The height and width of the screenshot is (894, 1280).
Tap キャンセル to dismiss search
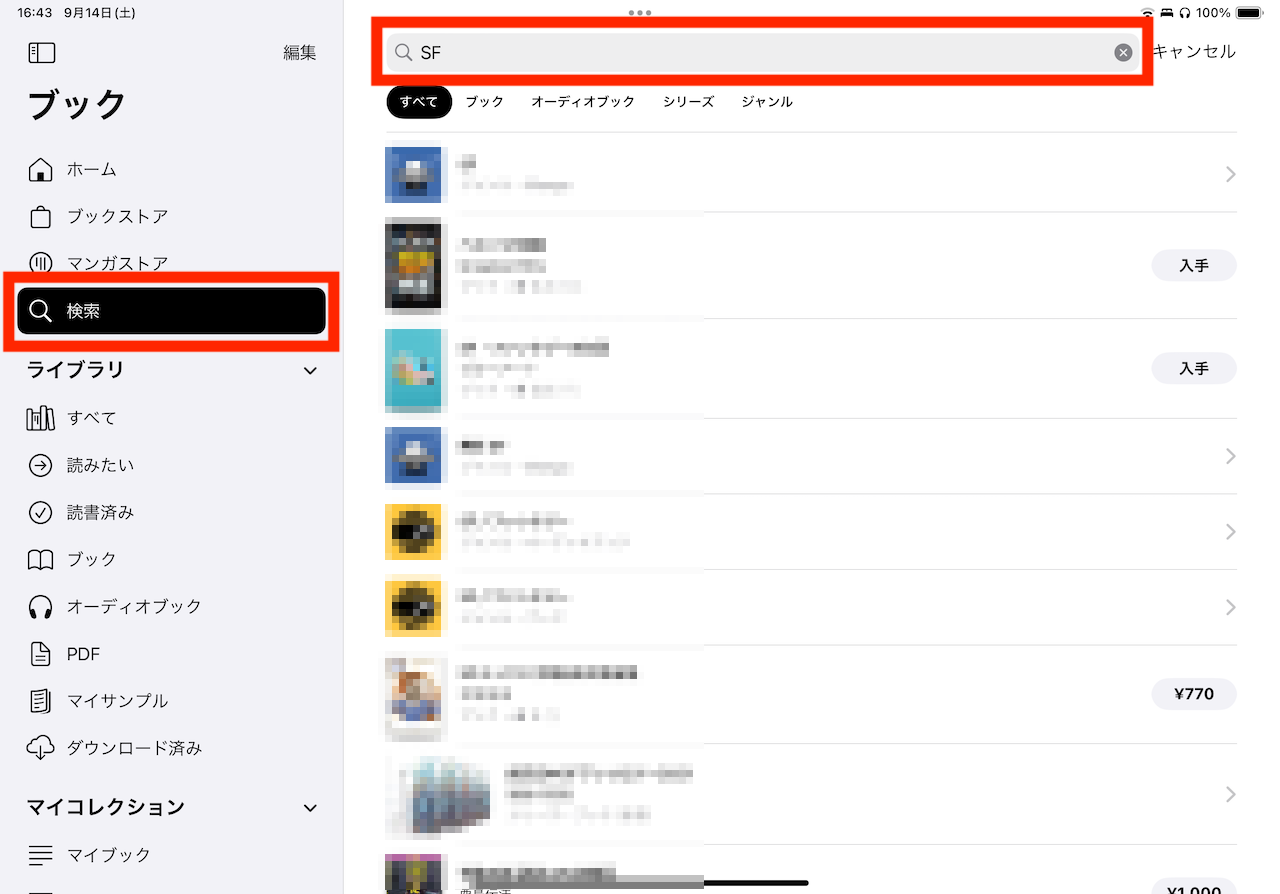click(1194, 52)
